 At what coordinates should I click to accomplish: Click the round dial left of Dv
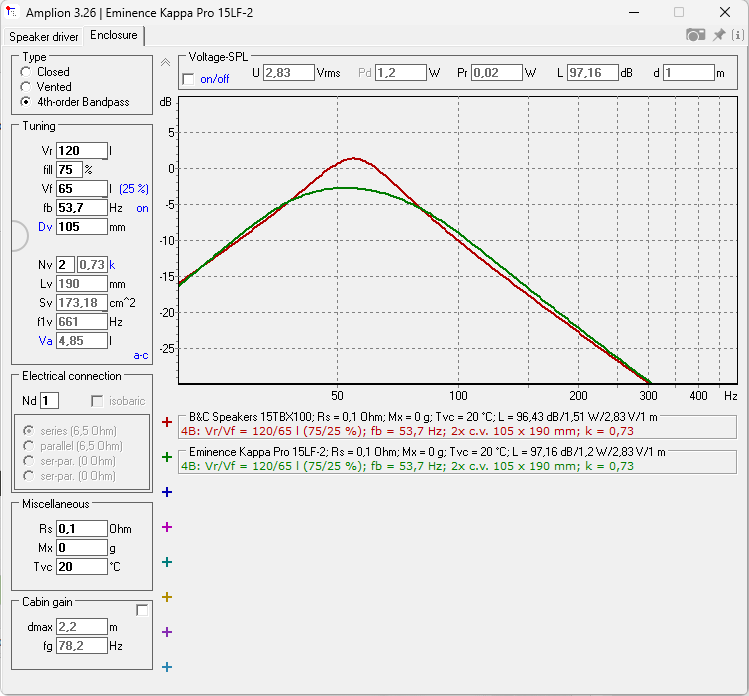[x=19, y=236]
